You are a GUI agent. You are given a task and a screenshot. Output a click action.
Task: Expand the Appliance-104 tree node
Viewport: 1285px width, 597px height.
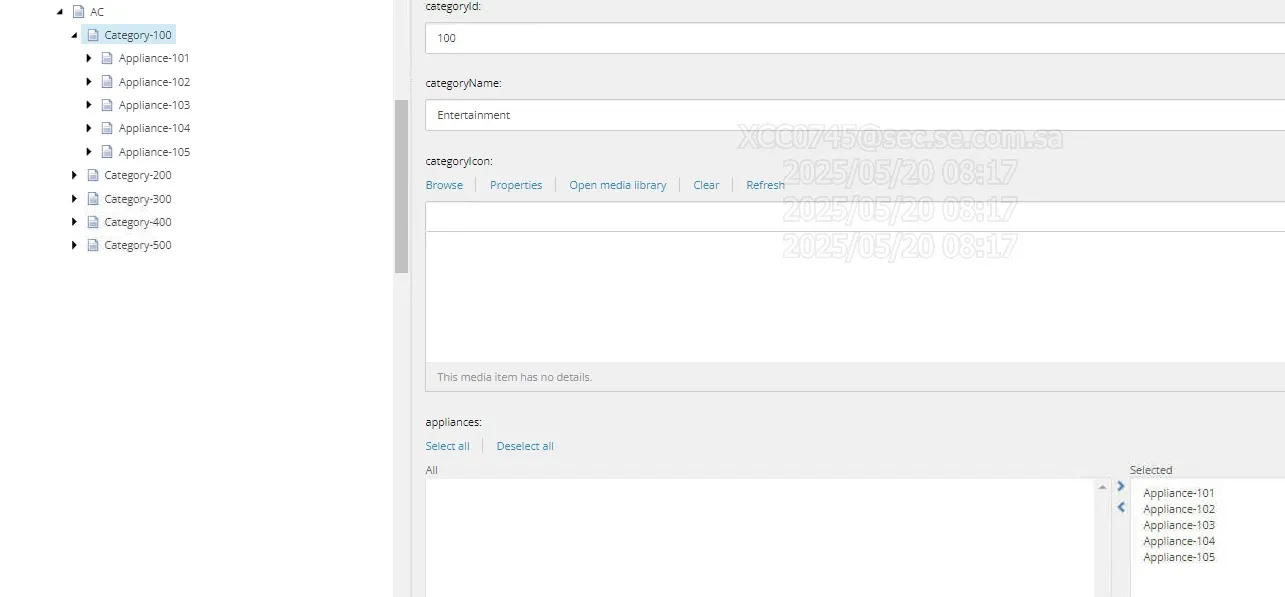pyautogui.click(x=89, y=128)
